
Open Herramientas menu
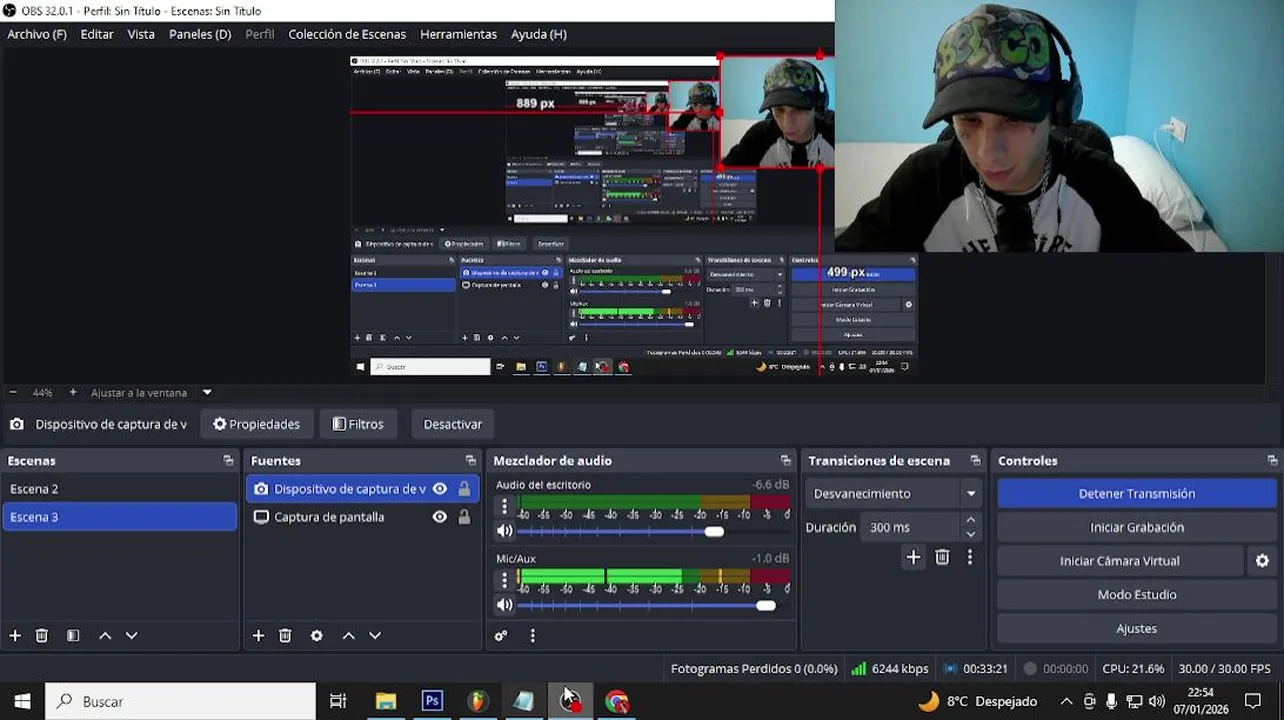click(x=458, y=34)
